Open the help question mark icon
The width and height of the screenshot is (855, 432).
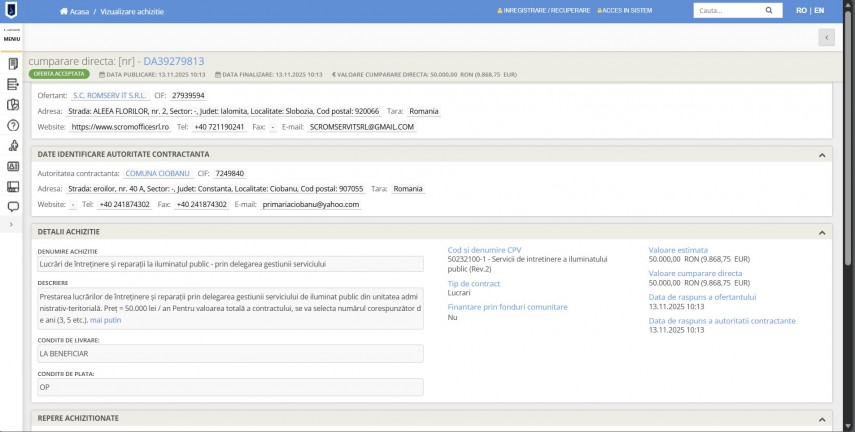13,125
